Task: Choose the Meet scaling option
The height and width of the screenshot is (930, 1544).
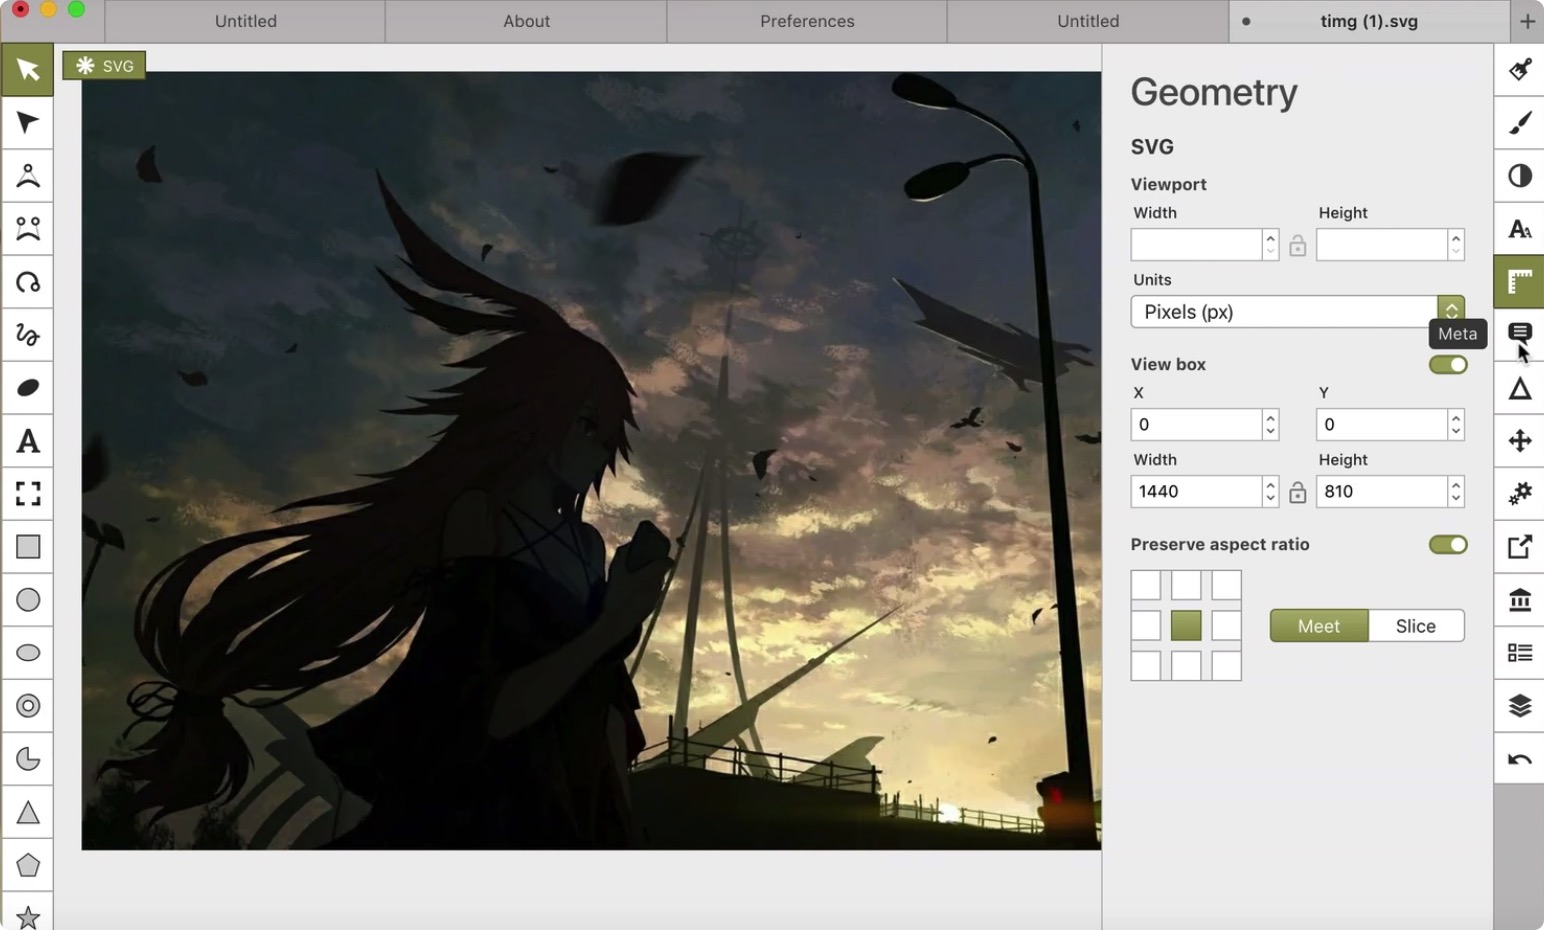Action: [x=1319, y=626]
